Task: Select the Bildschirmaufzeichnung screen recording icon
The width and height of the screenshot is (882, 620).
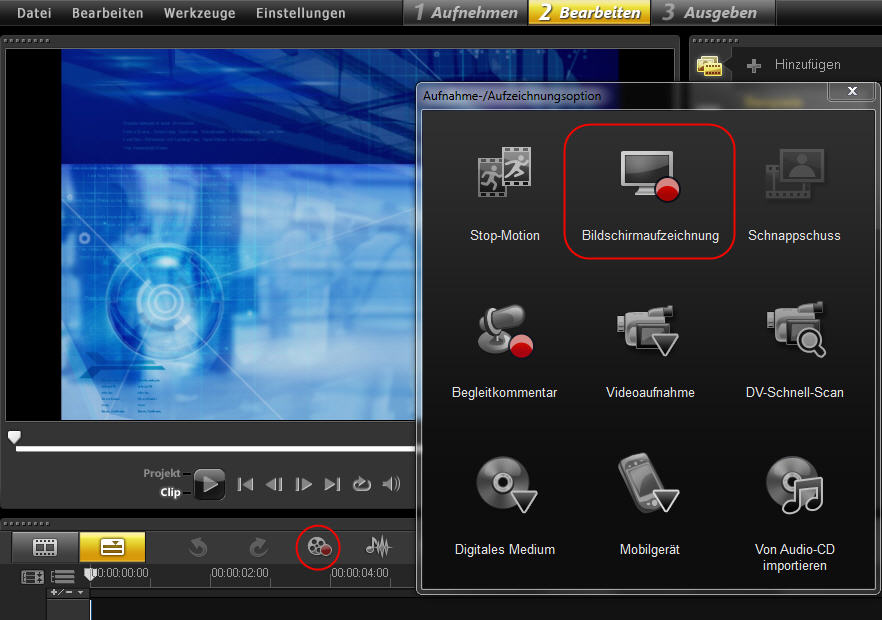Action: pos(649,173)
